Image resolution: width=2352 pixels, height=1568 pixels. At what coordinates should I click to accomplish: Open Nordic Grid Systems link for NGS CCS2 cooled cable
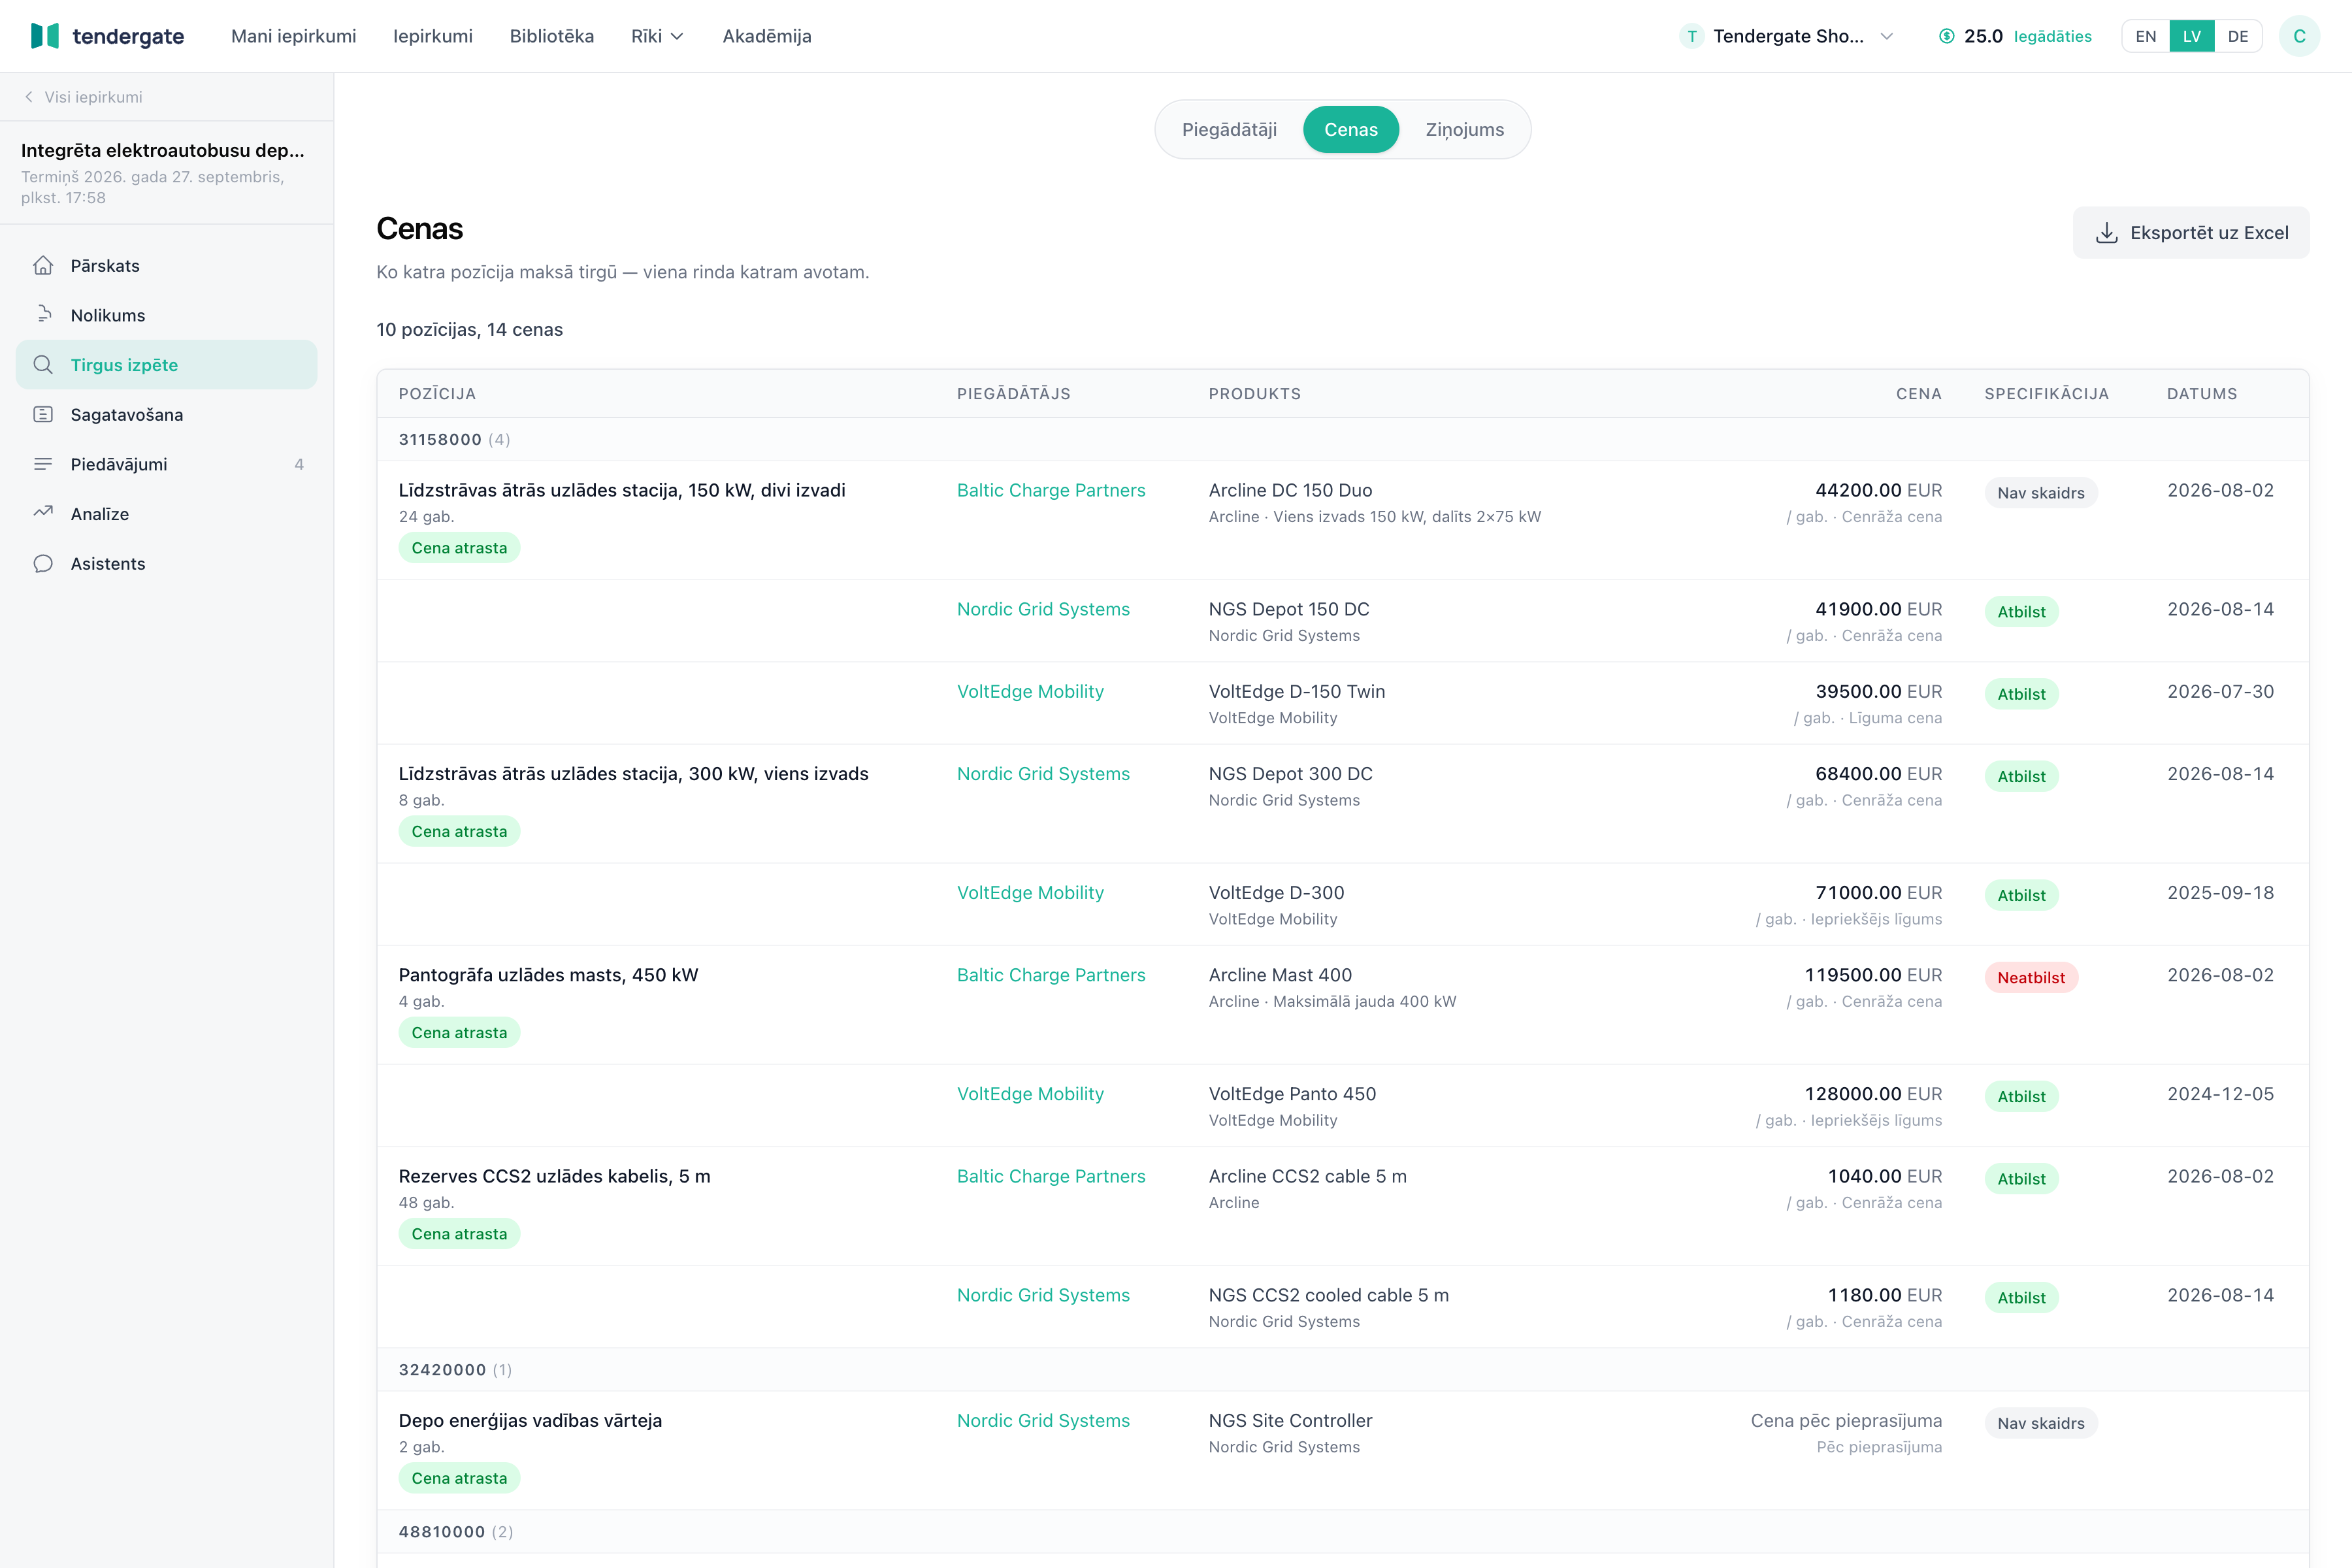(1043, 1295)
